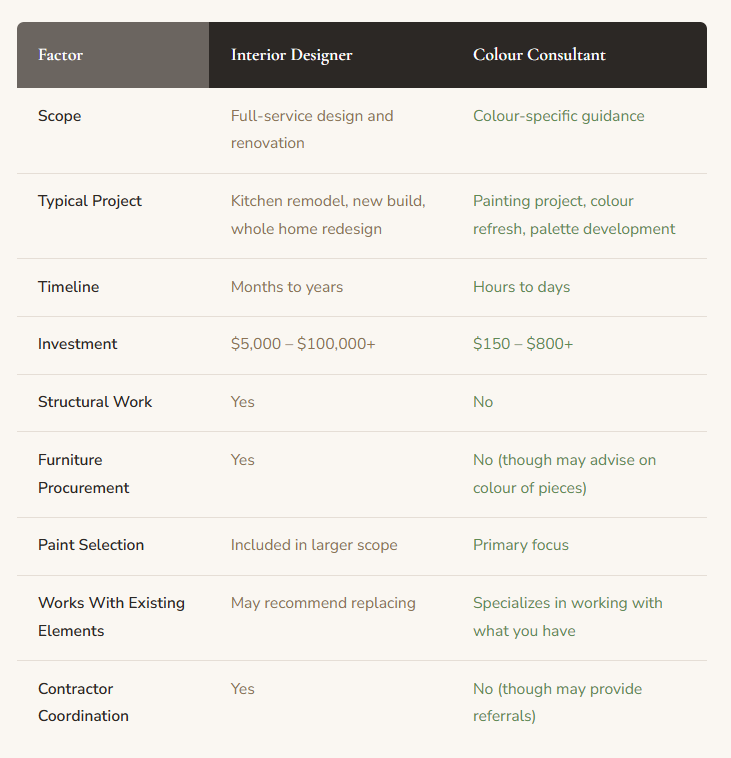Select the Timeline row label

[x=69, y=287]
